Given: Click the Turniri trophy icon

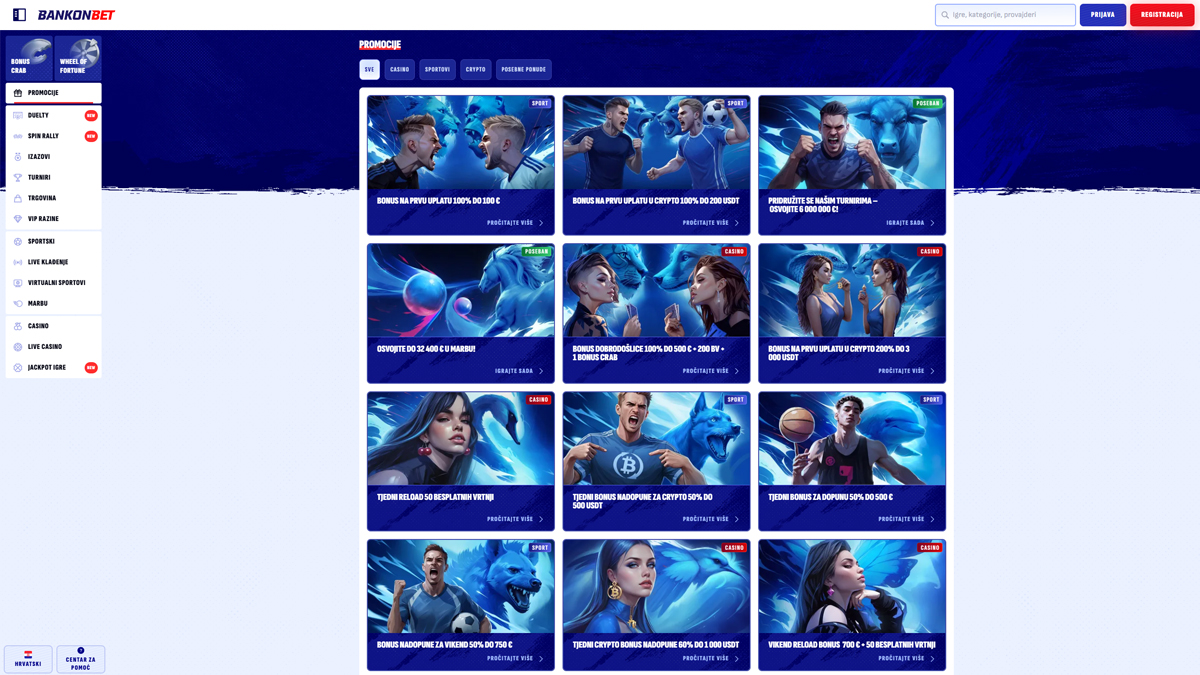Looking at the screenshot, I should pyautogui.click(x=18, y=178).
